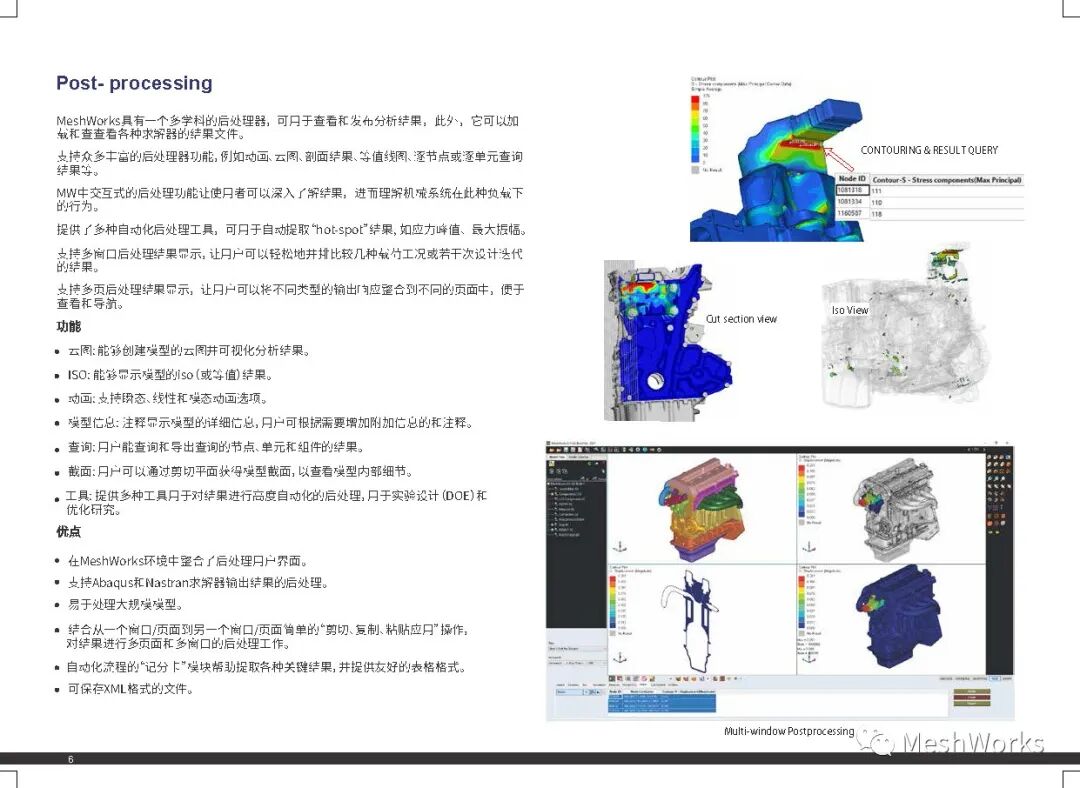The image size is (1080, 788).
Task: Open the stress contour engine image
Action: coord(775,169)
